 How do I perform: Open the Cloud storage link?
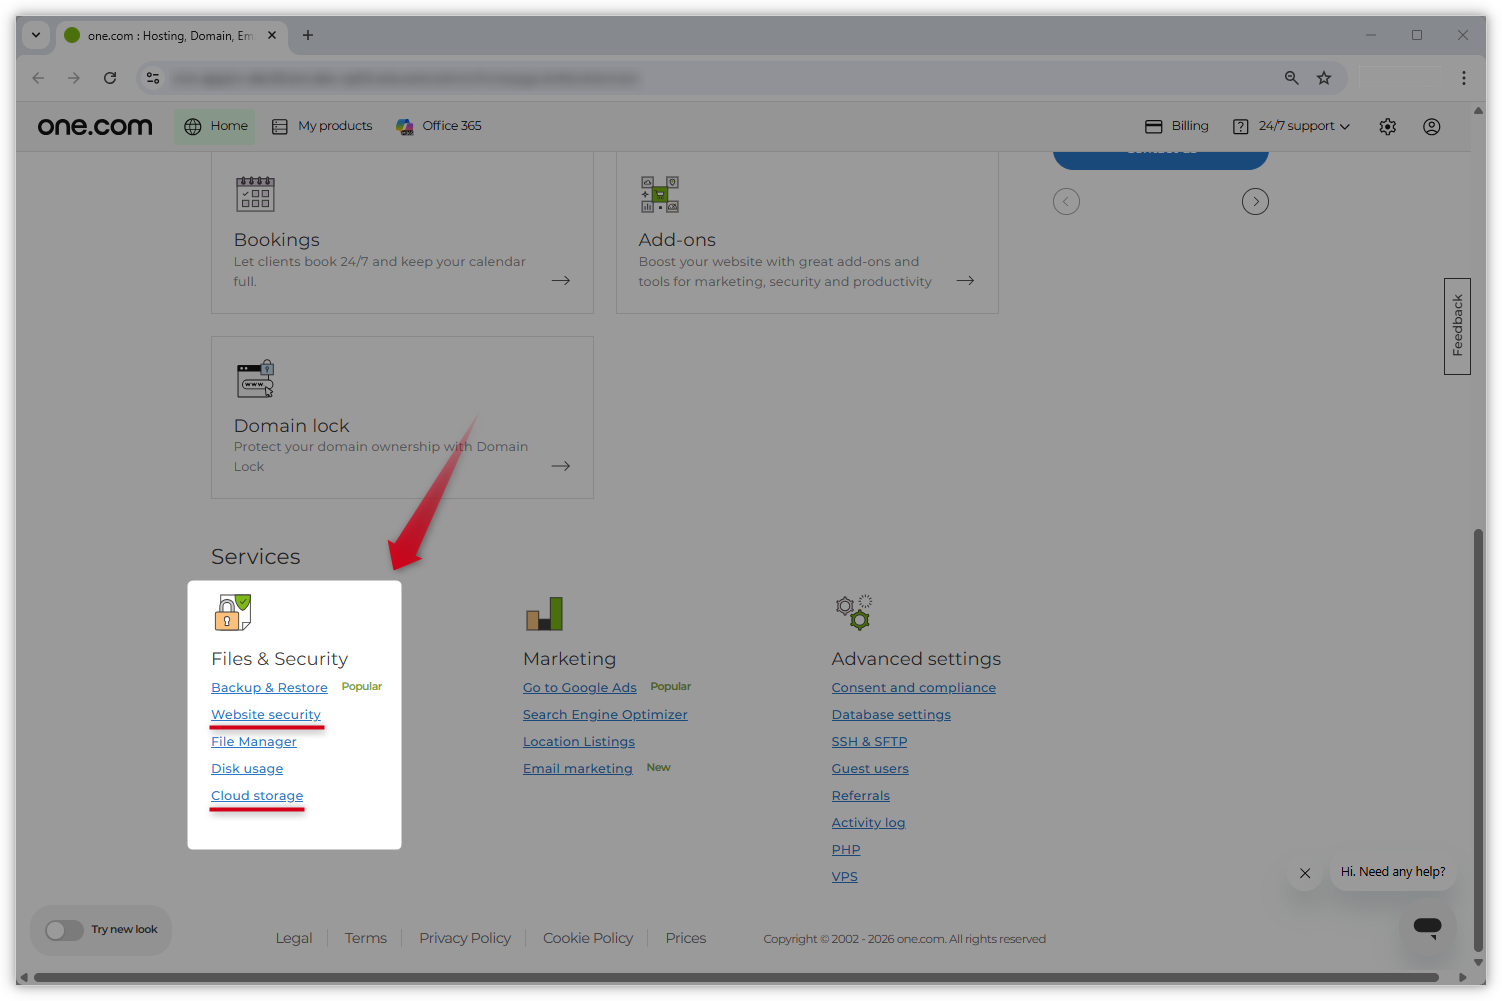pyautogui.click(x=257, y=796)
